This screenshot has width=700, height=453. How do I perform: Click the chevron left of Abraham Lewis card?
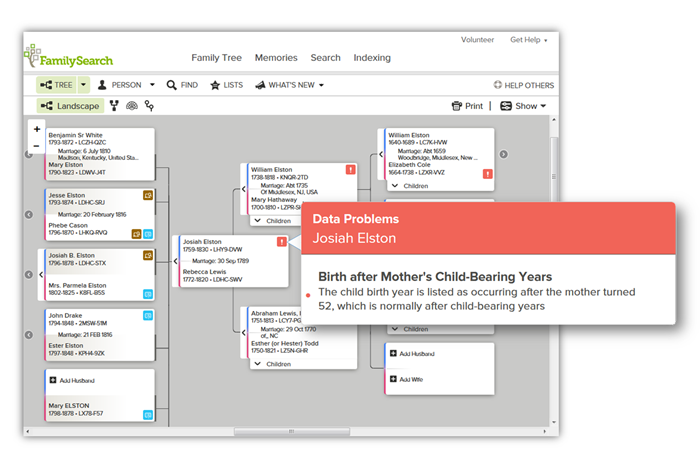[244, 332]
